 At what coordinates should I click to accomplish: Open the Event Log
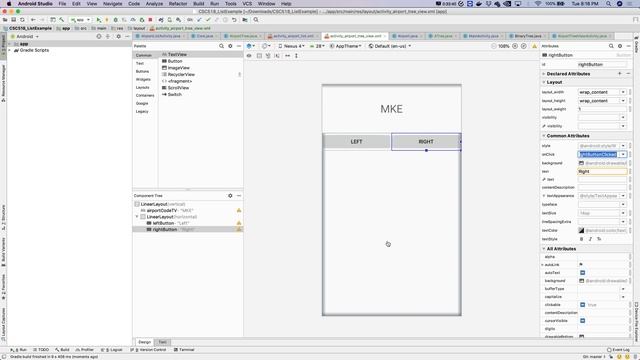(617, 350)
